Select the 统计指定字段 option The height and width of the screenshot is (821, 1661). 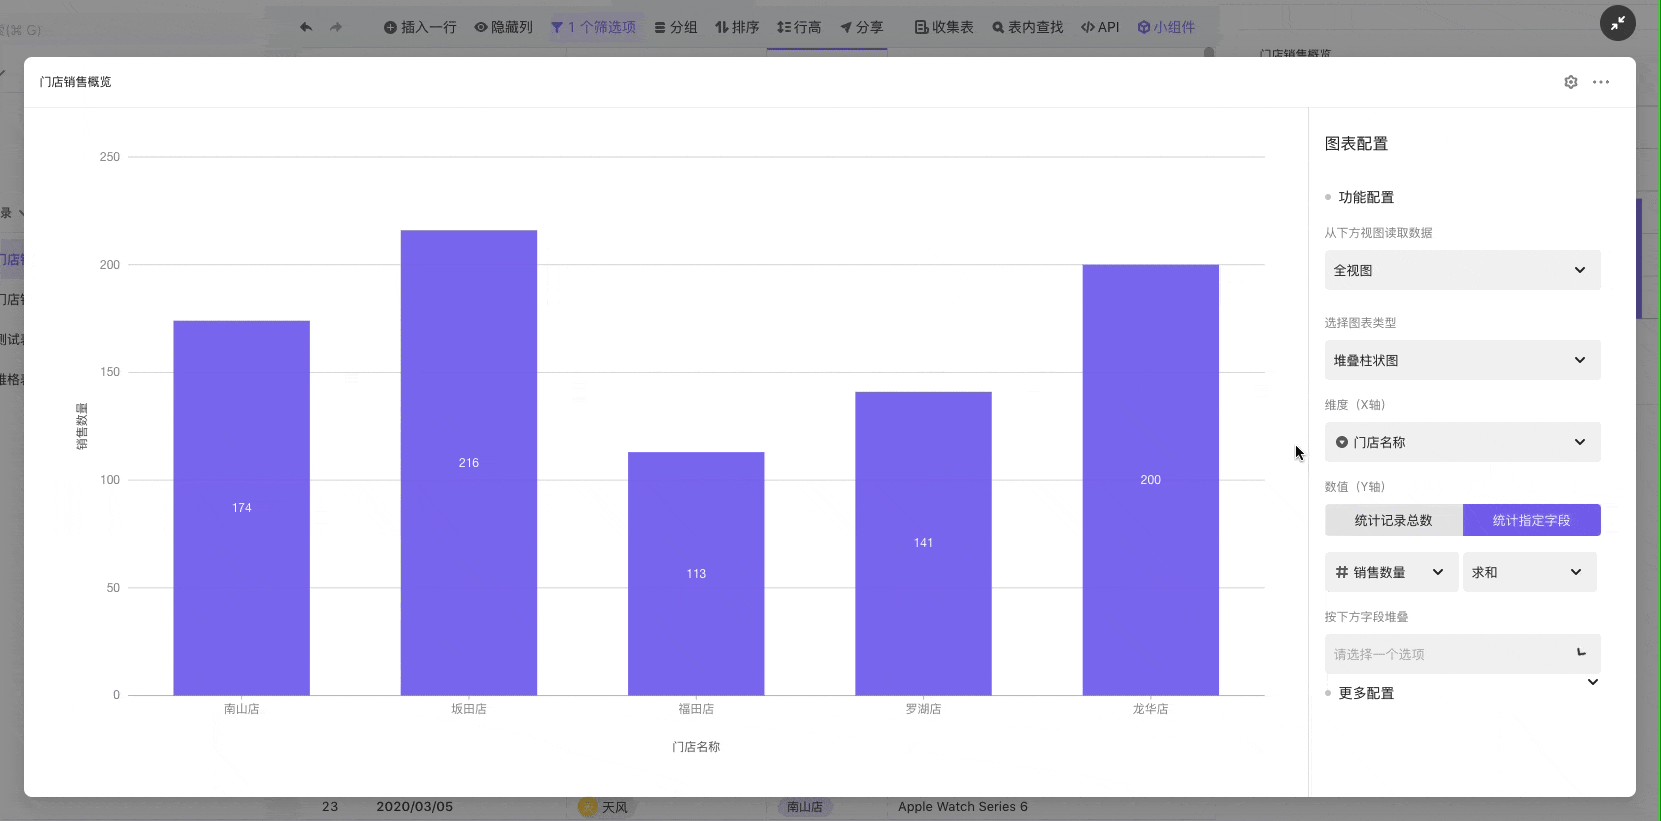coord(1531,520)
